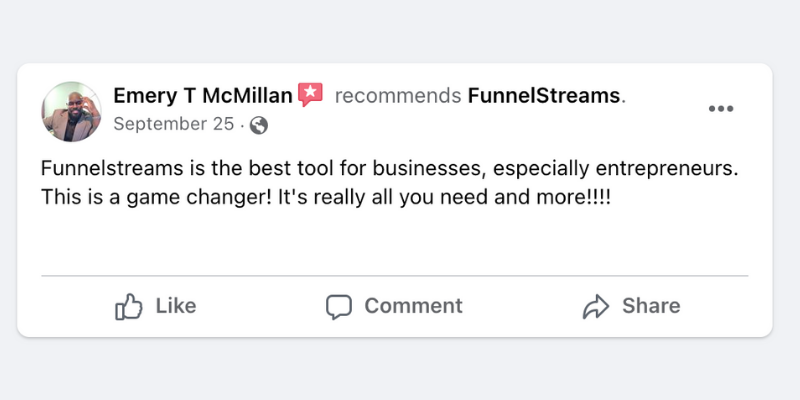Click the word "recommends" in the header
Image resolution: width=800 pixels, height=400 pixels.
click(398, 95)
